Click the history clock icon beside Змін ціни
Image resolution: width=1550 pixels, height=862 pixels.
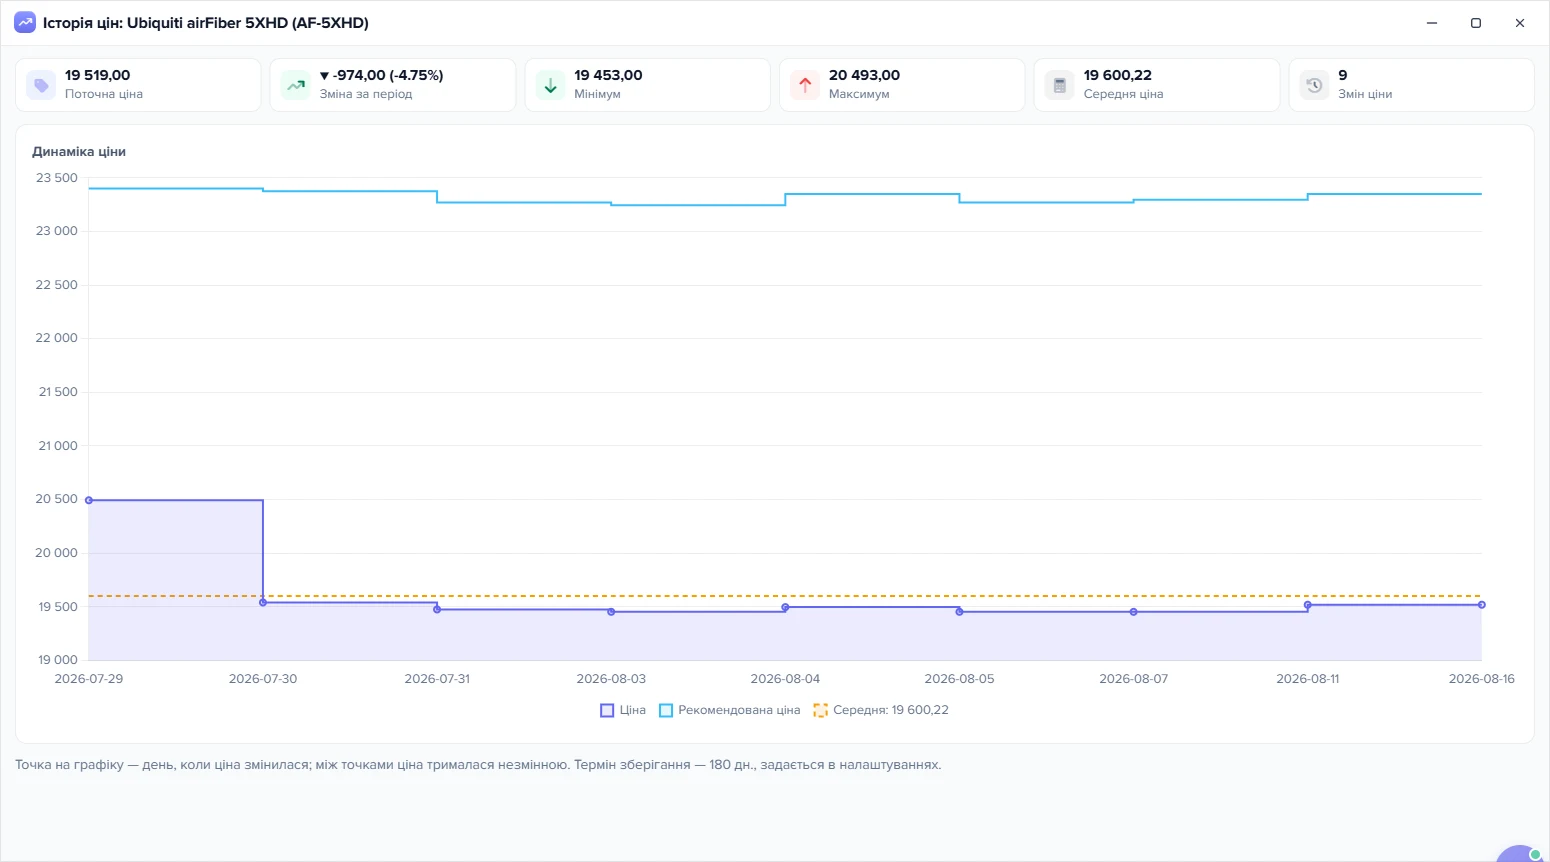(1314, 85)
